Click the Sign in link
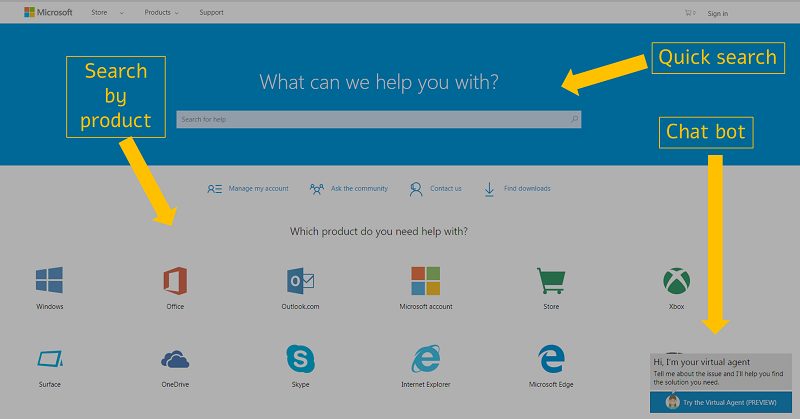Viewport: 800px width, 419px height. (717, 14)
